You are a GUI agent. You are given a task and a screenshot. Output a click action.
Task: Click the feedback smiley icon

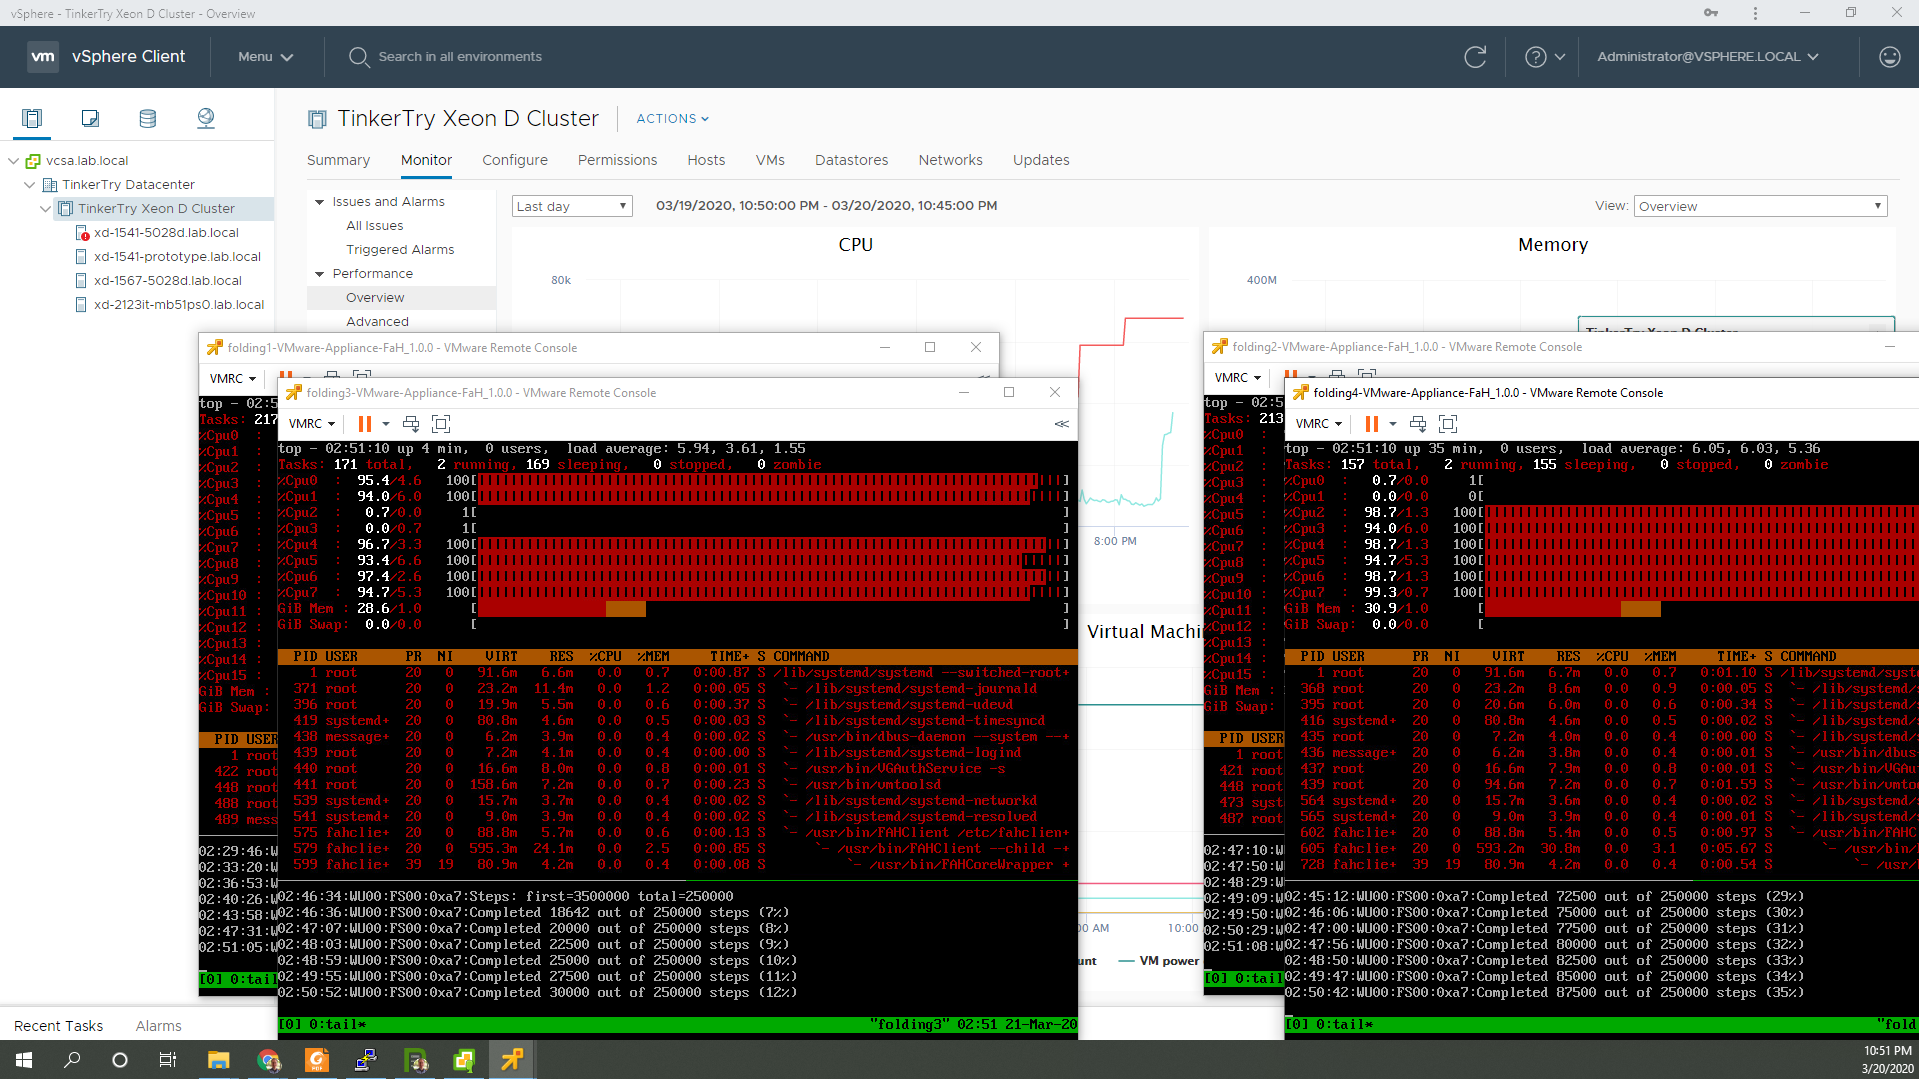1889,57
